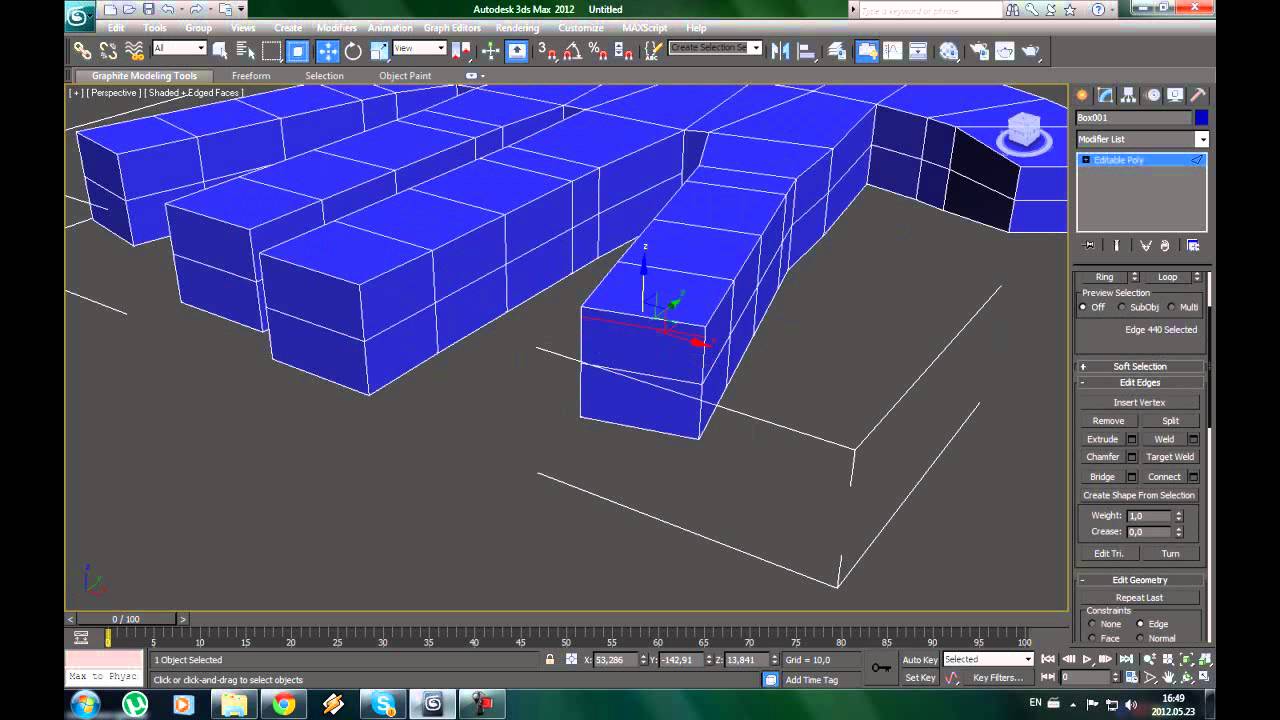Screen dimensions: 1280x720
Task: Select the SubObj preview selection radio
Action: (1122, 307)
